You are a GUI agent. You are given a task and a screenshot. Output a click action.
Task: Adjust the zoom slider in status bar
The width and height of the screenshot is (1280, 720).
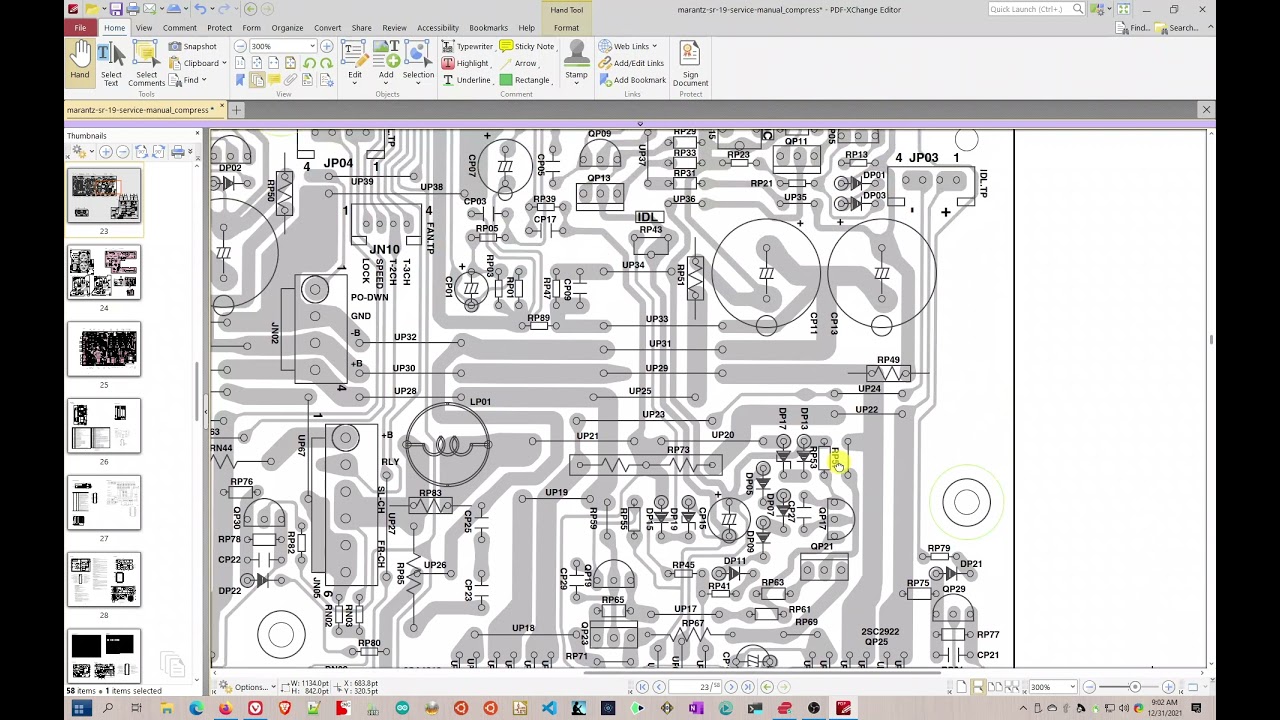1134,687
